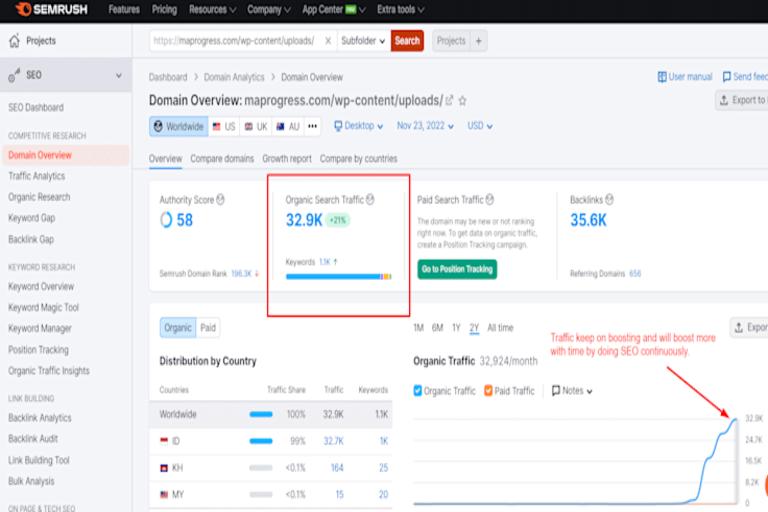
Task: Switch to Paid toggle
Action: point(208,328)
